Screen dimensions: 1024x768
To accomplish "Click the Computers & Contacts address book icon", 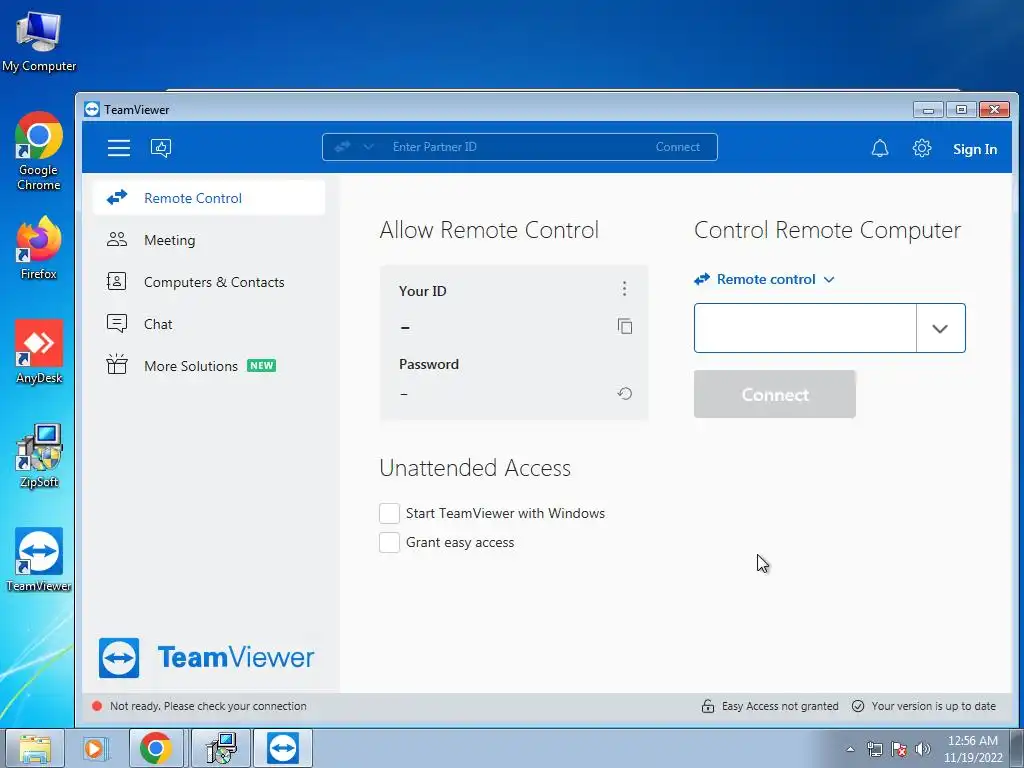I will (x=117, y=281).
